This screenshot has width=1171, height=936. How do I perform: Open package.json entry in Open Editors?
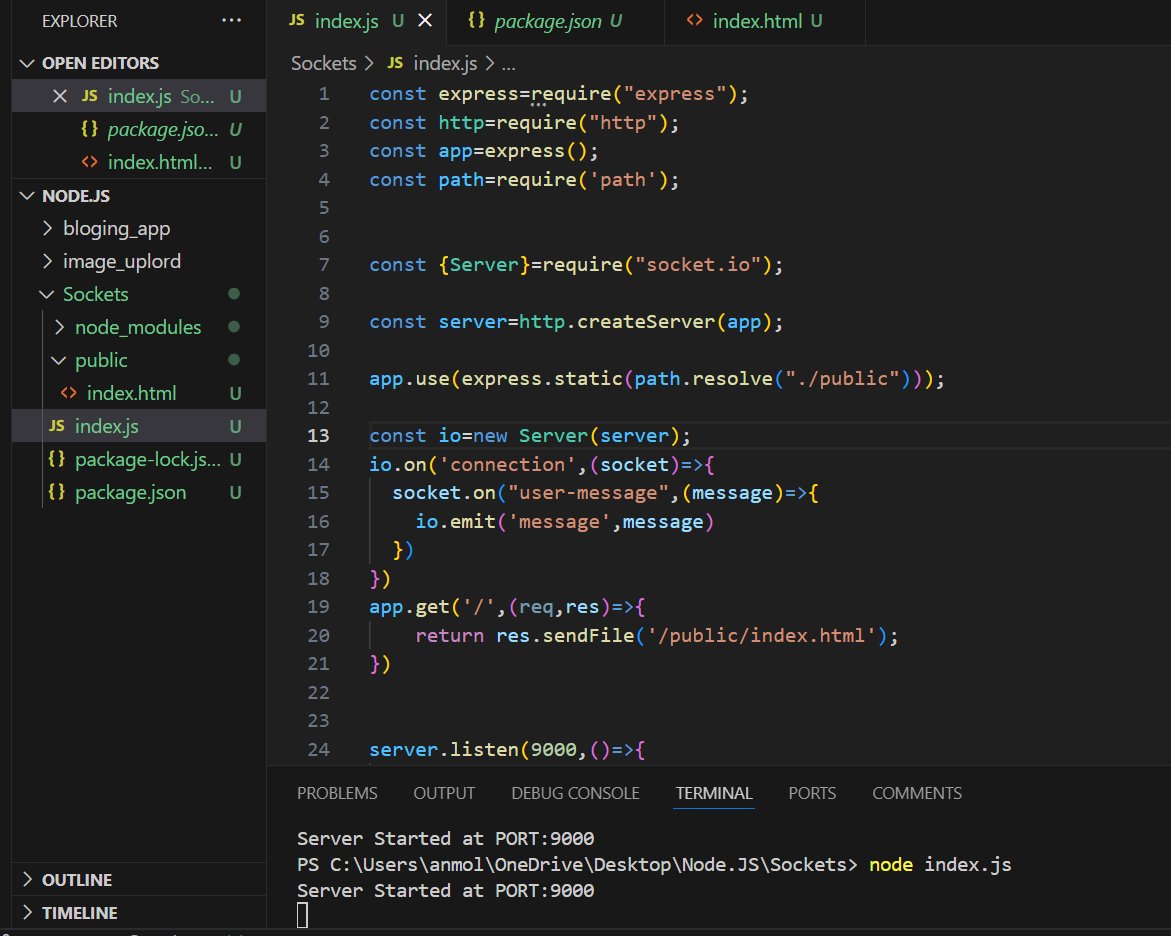140,128
